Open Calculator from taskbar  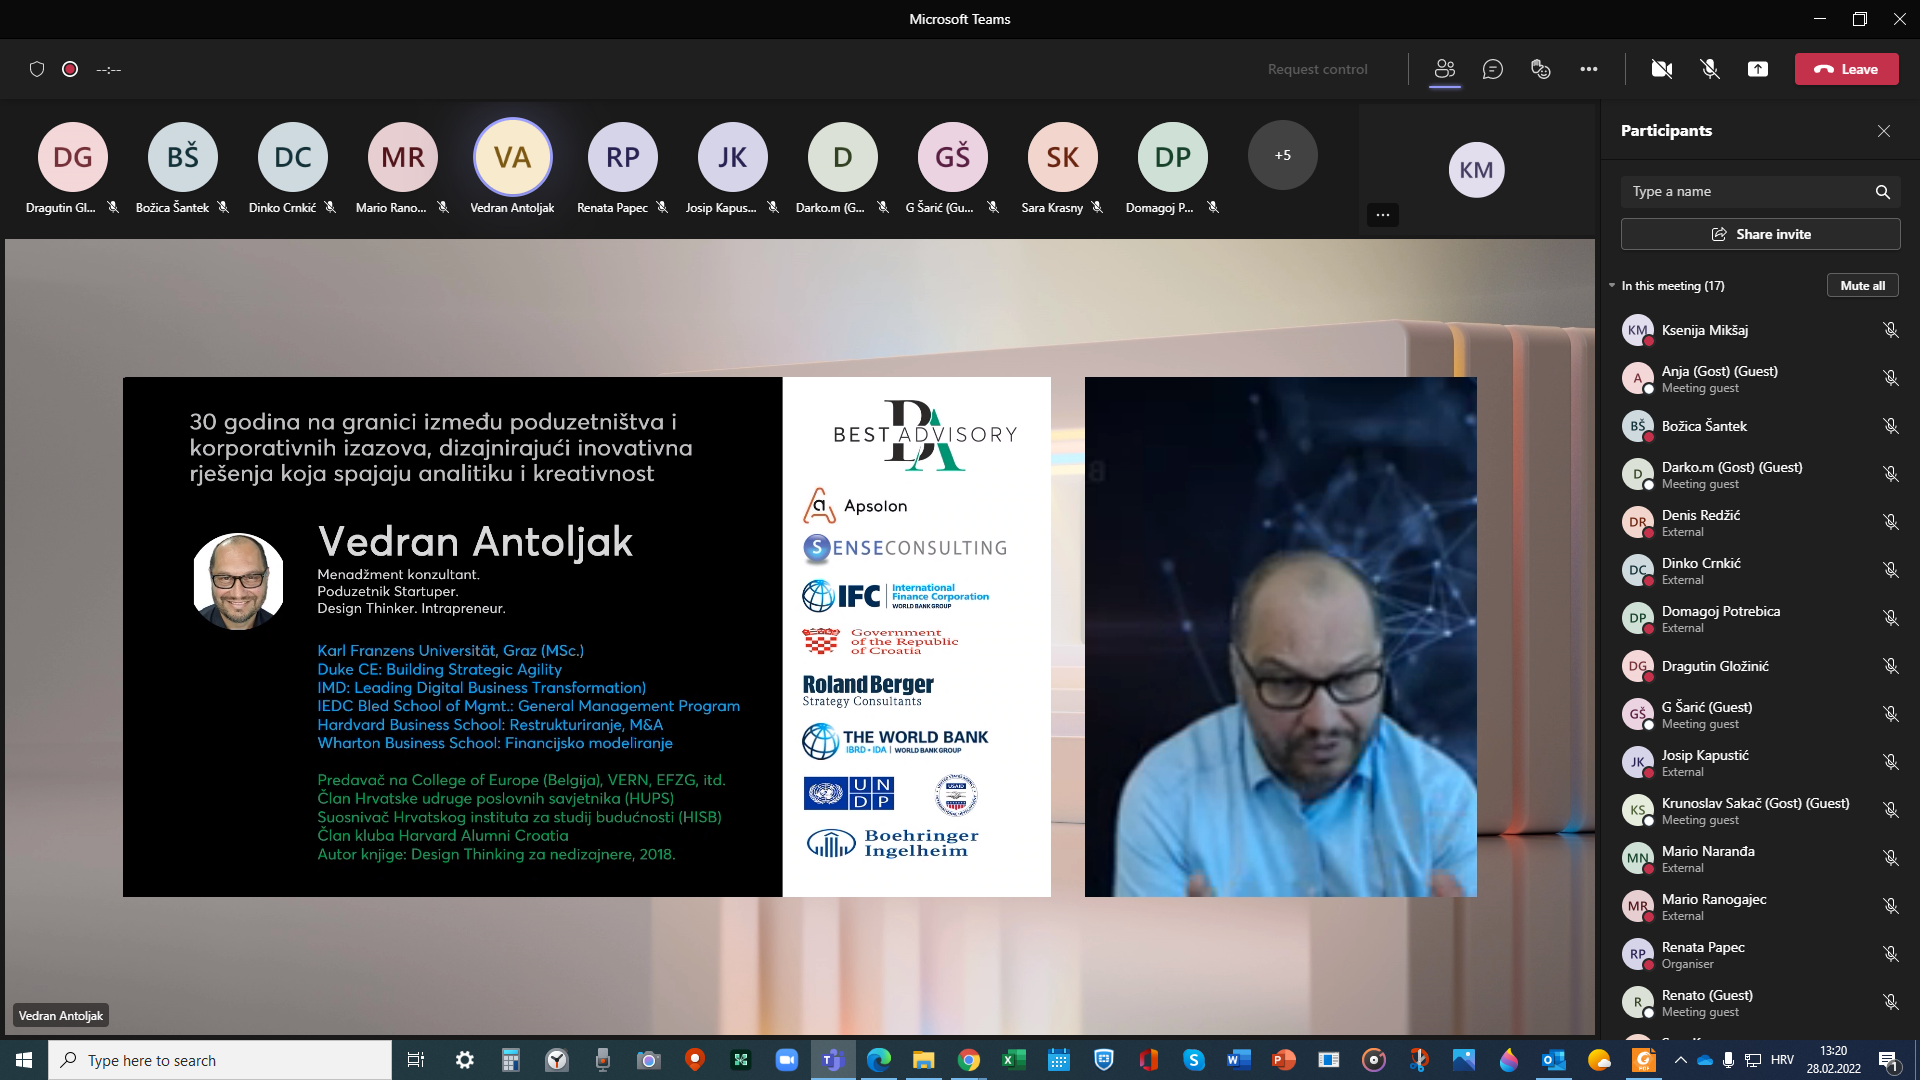click(x=511, y=1060)
